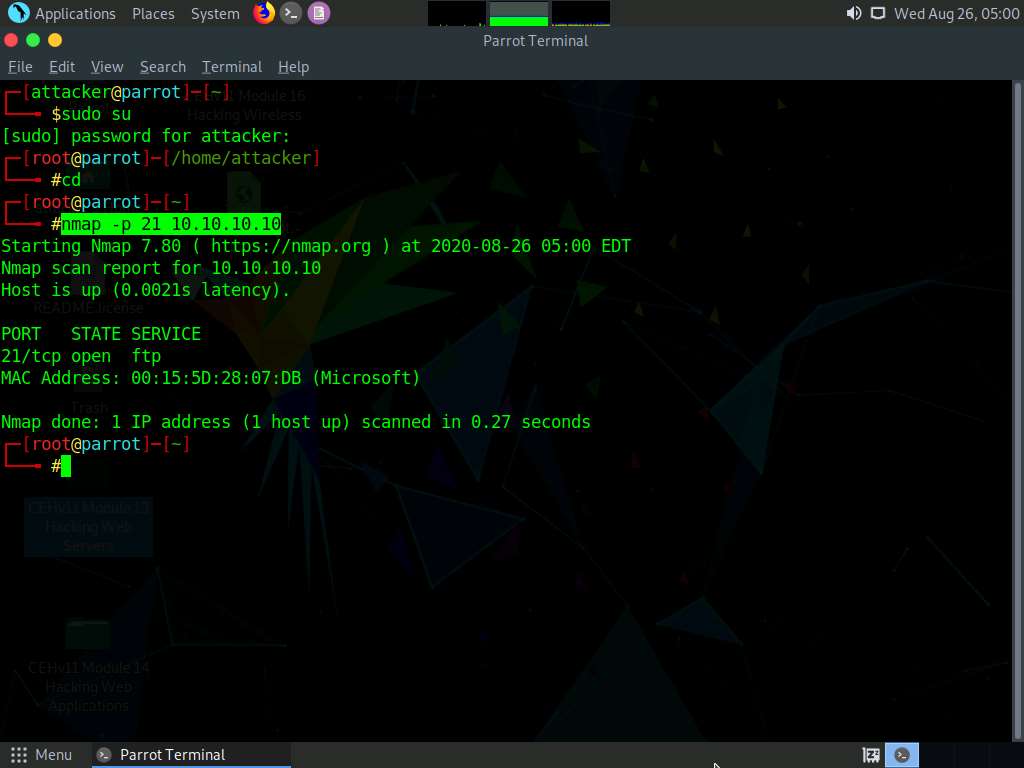Image resolution: width=1024 pixels, height=768 pixels.
Task: Click the "Nmap scan report for 10.10.10.10" line
Action: point(161,268)
